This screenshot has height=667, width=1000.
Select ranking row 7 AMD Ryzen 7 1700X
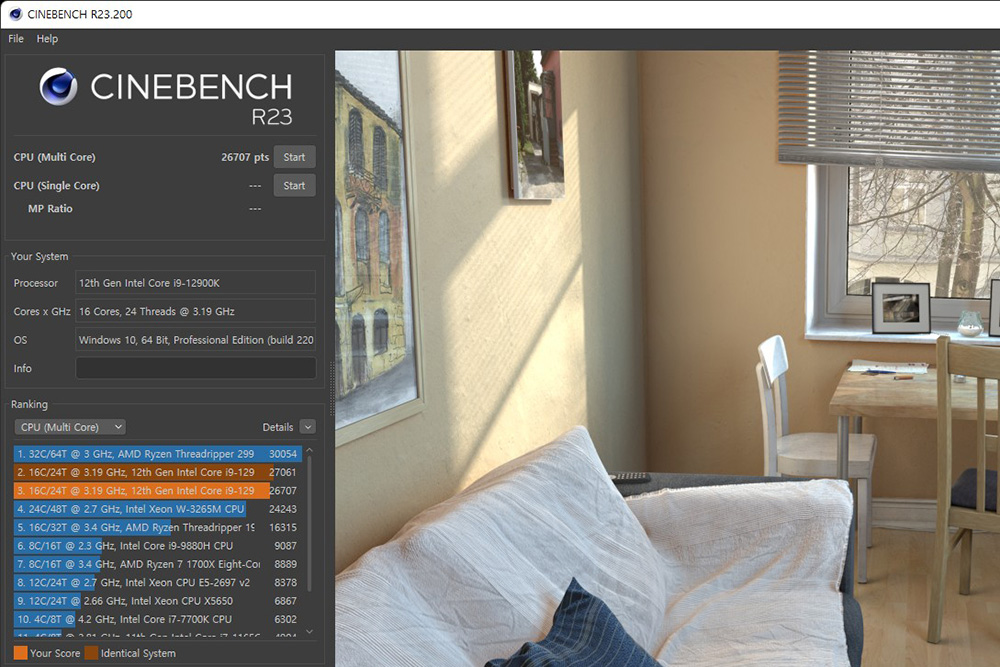[x=157, y=564]
